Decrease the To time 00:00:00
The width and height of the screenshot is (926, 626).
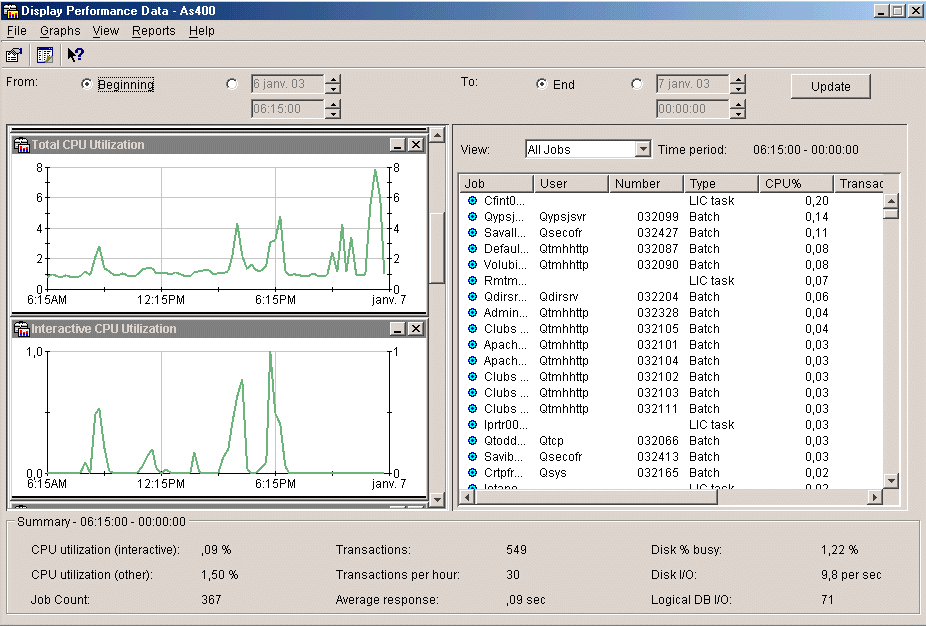point(738,113)
